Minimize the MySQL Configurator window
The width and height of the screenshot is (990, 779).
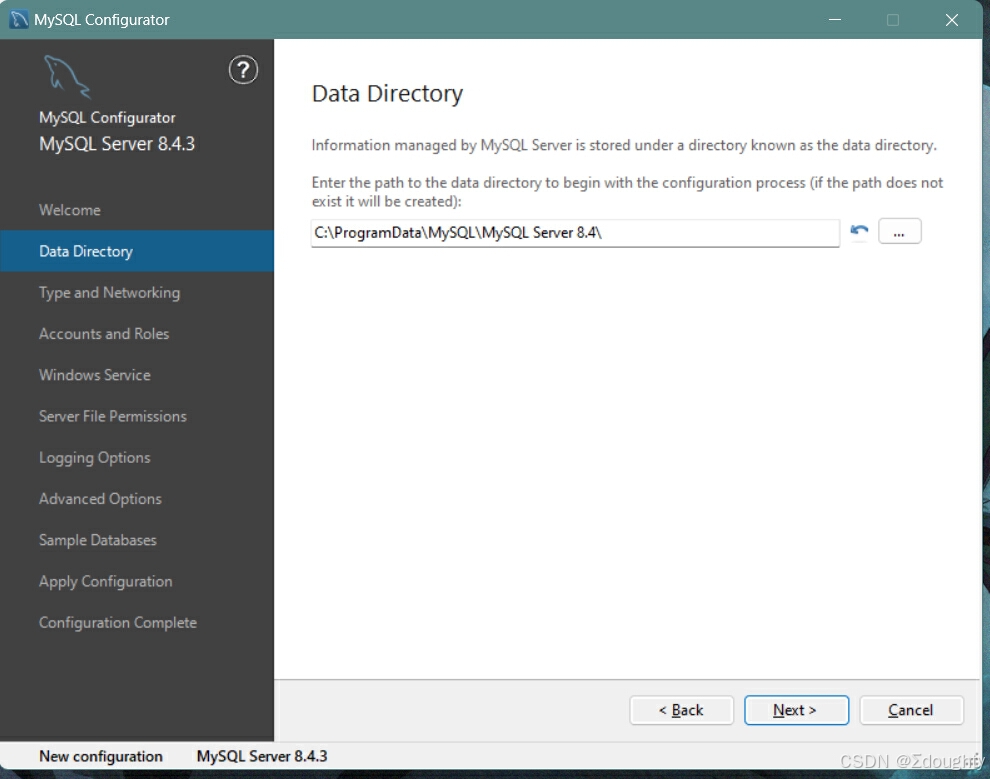(835, 20)
